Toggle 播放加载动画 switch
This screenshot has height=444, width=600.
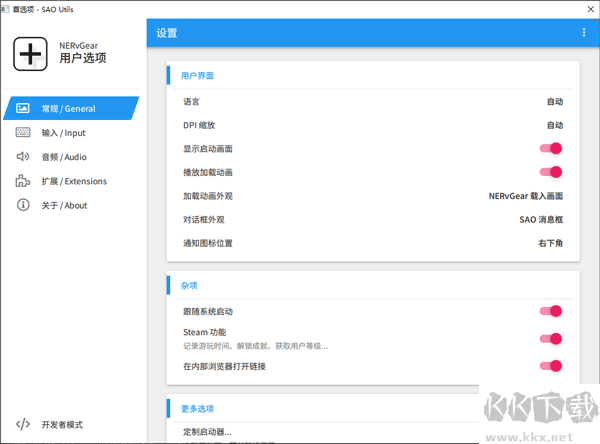(551, 172)
